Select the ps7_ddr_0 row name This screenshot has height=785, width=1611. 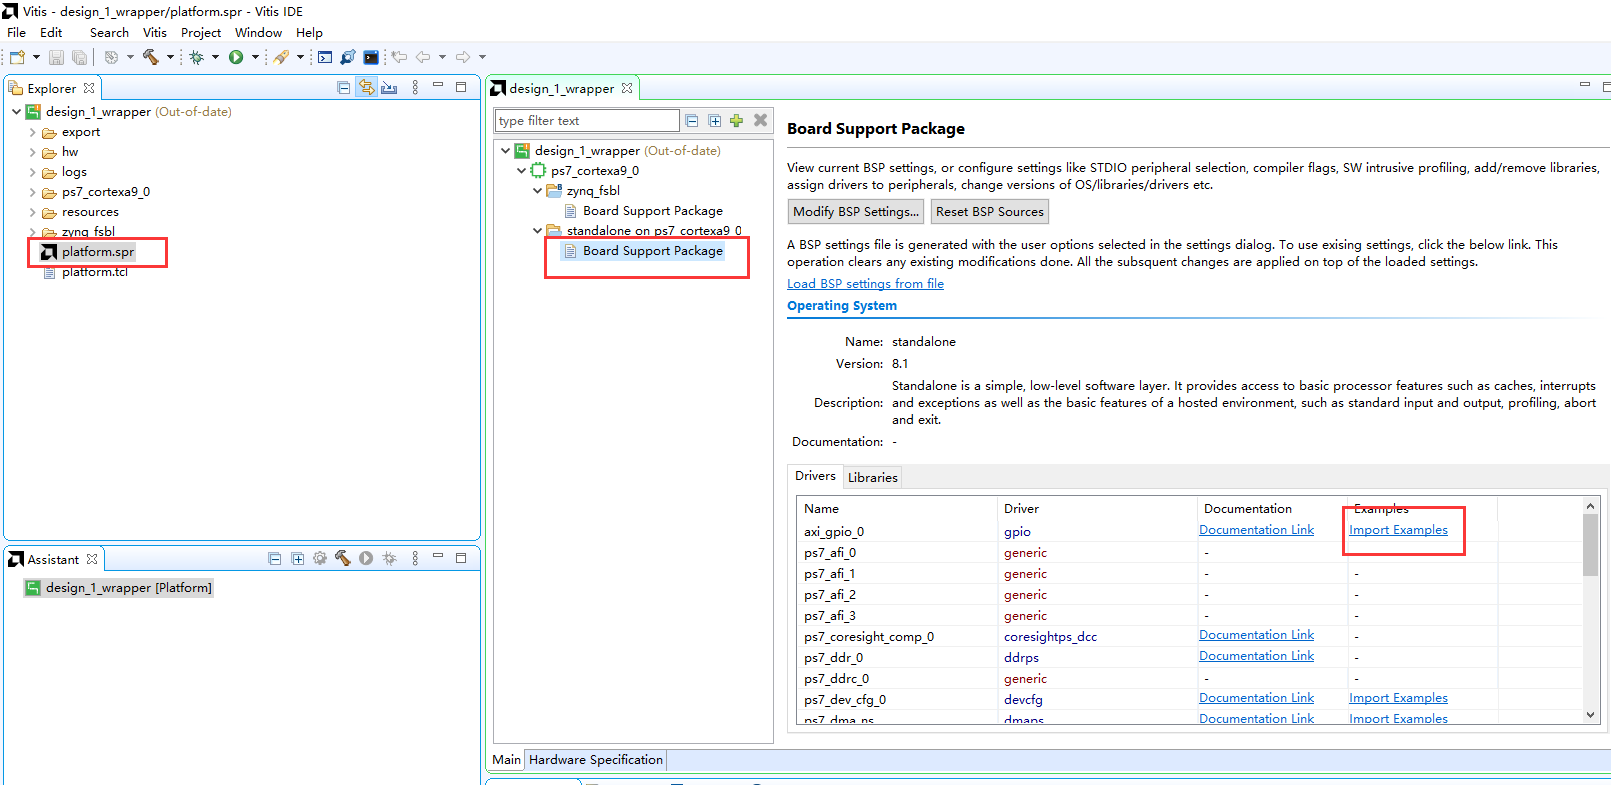[833, 658]
